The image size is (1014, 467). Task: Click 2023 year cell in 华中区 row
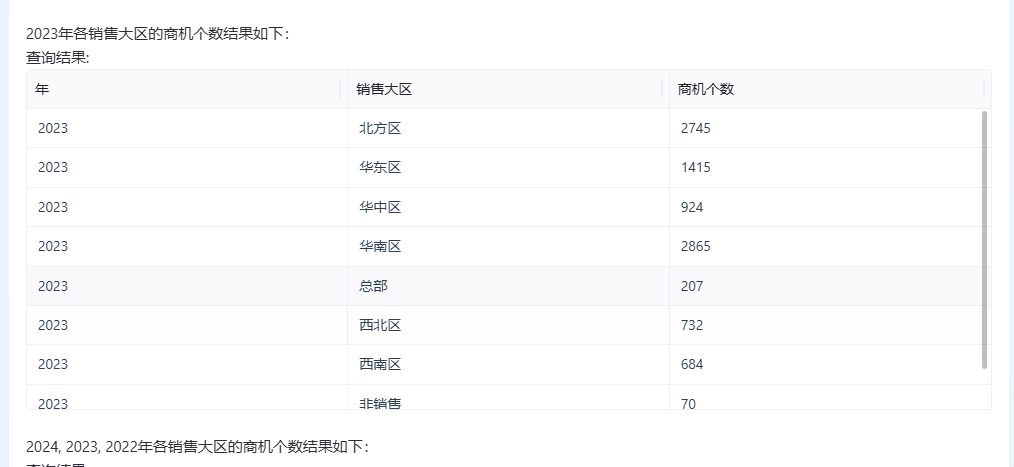pos(187,207)
